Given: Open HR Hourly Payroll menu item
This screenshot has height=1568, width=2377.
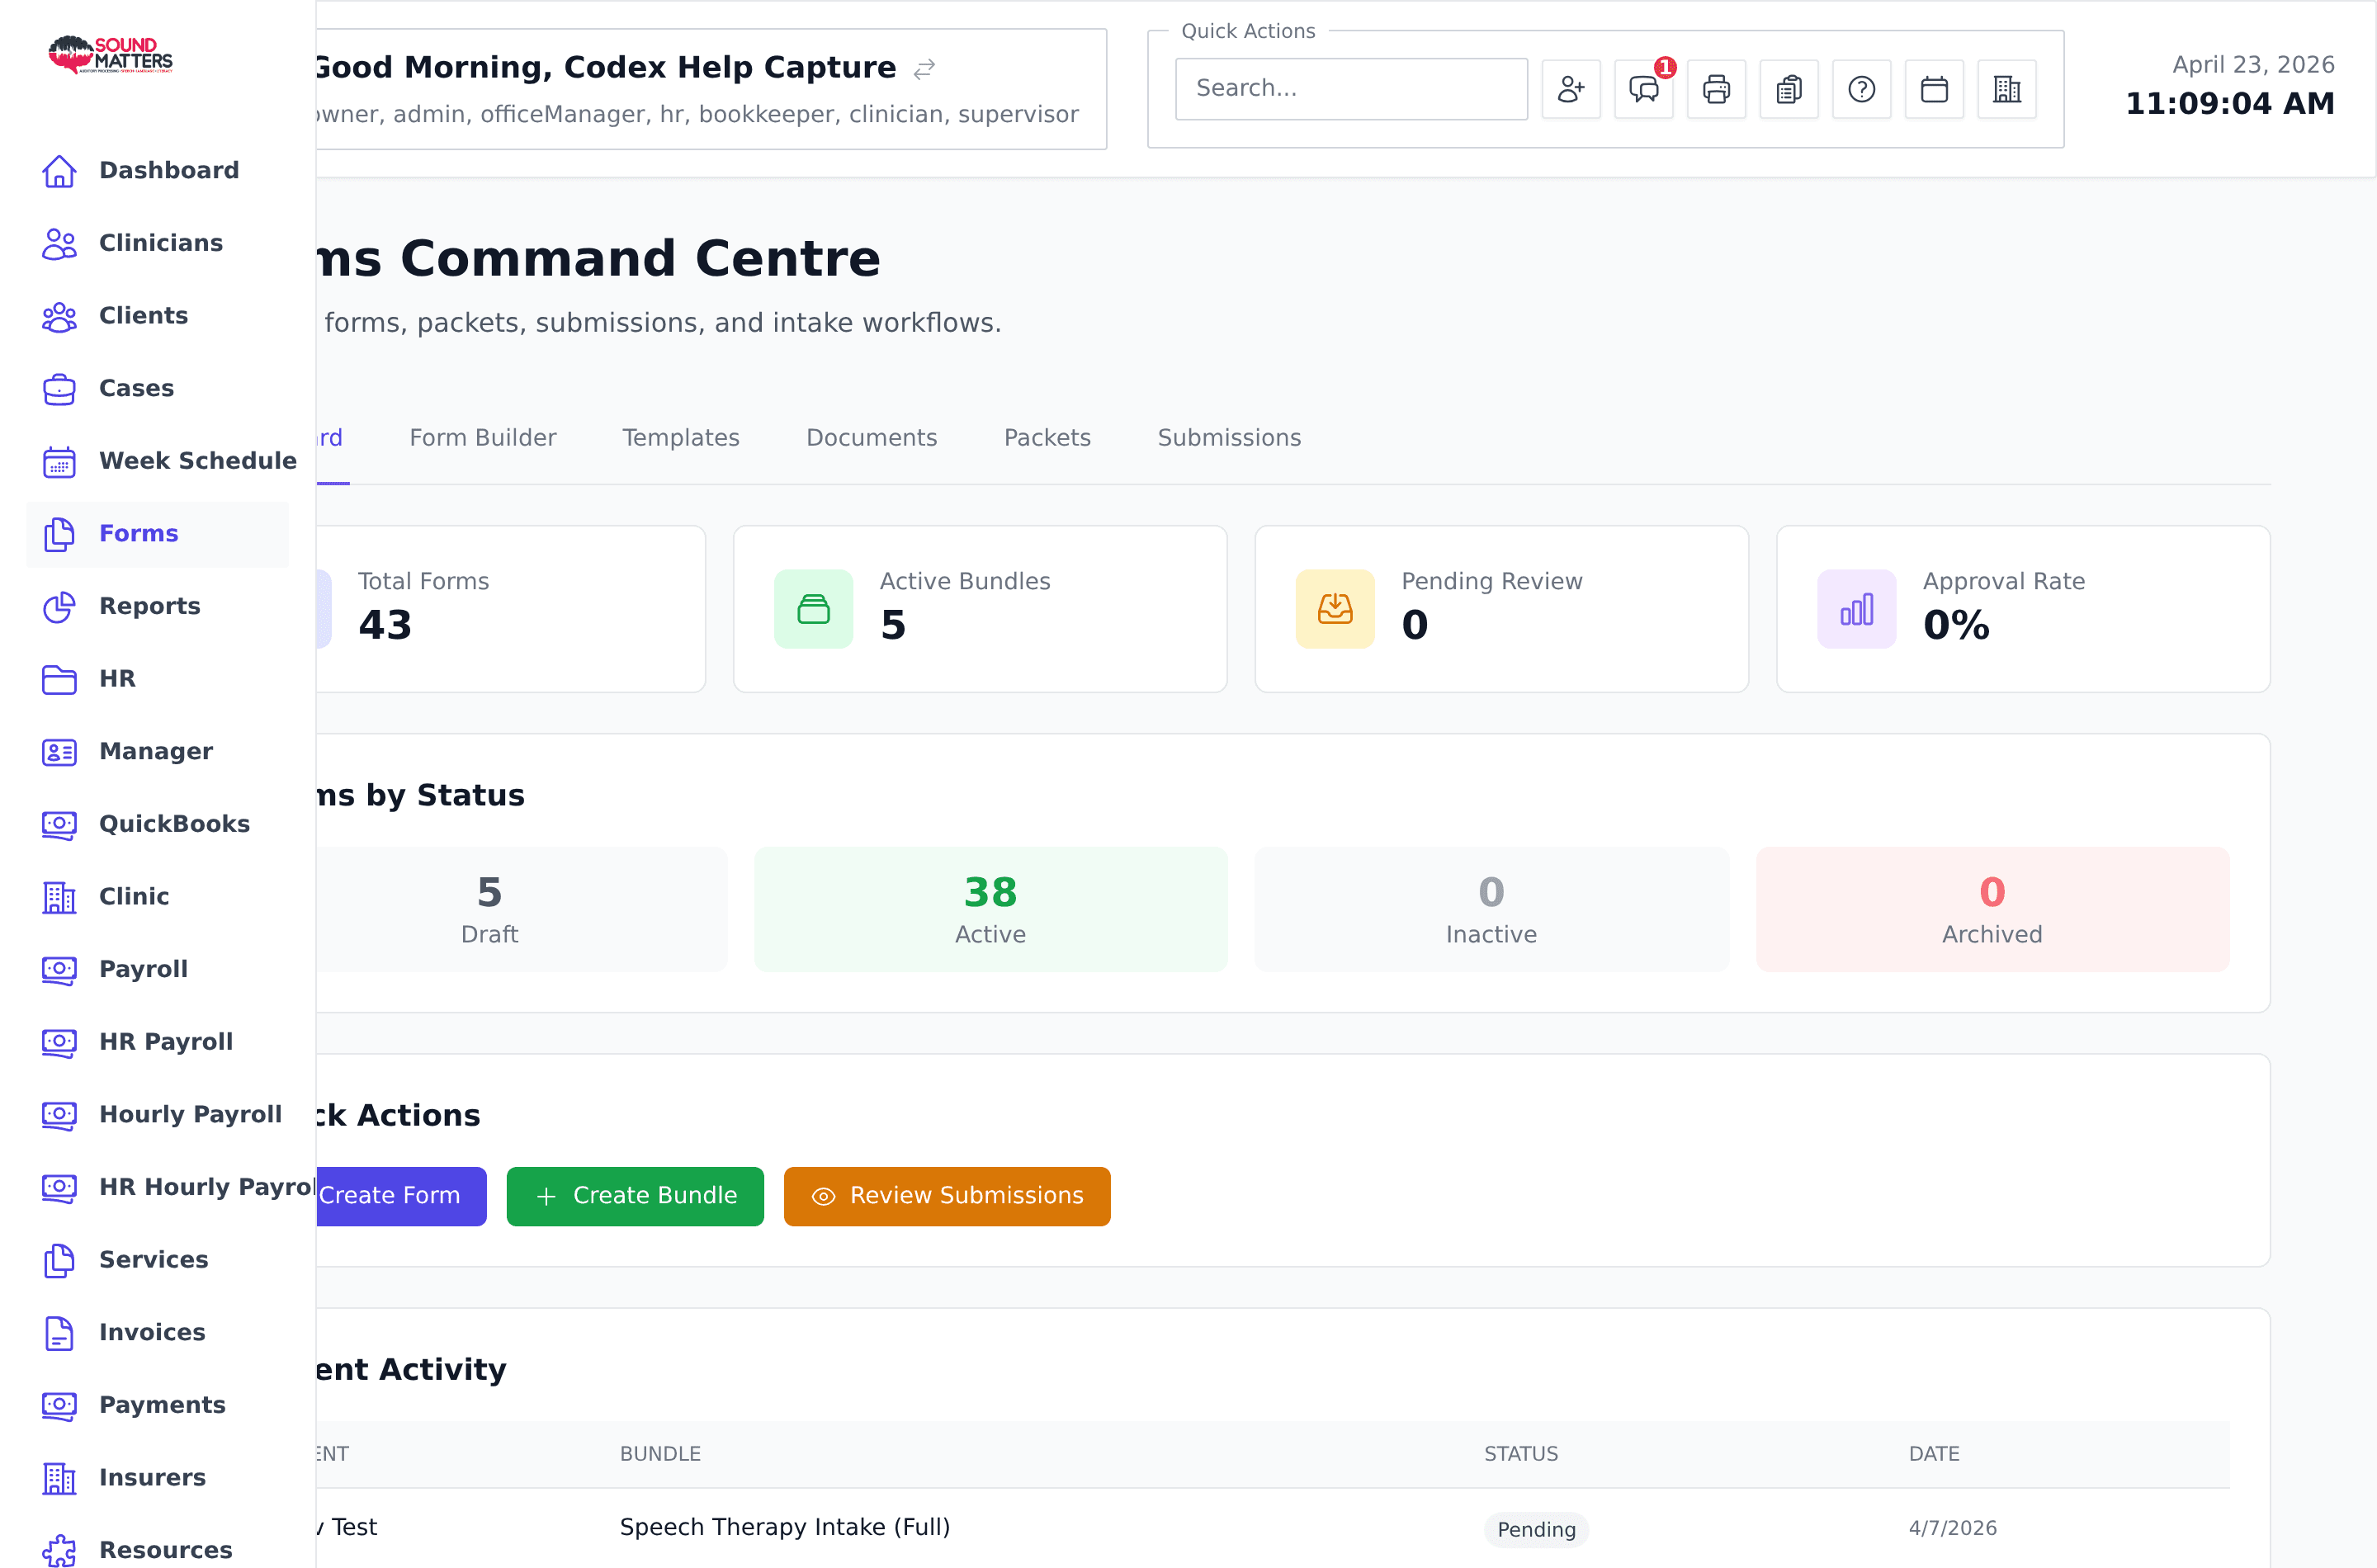Looking at the screenshot, I should 178,1187.
